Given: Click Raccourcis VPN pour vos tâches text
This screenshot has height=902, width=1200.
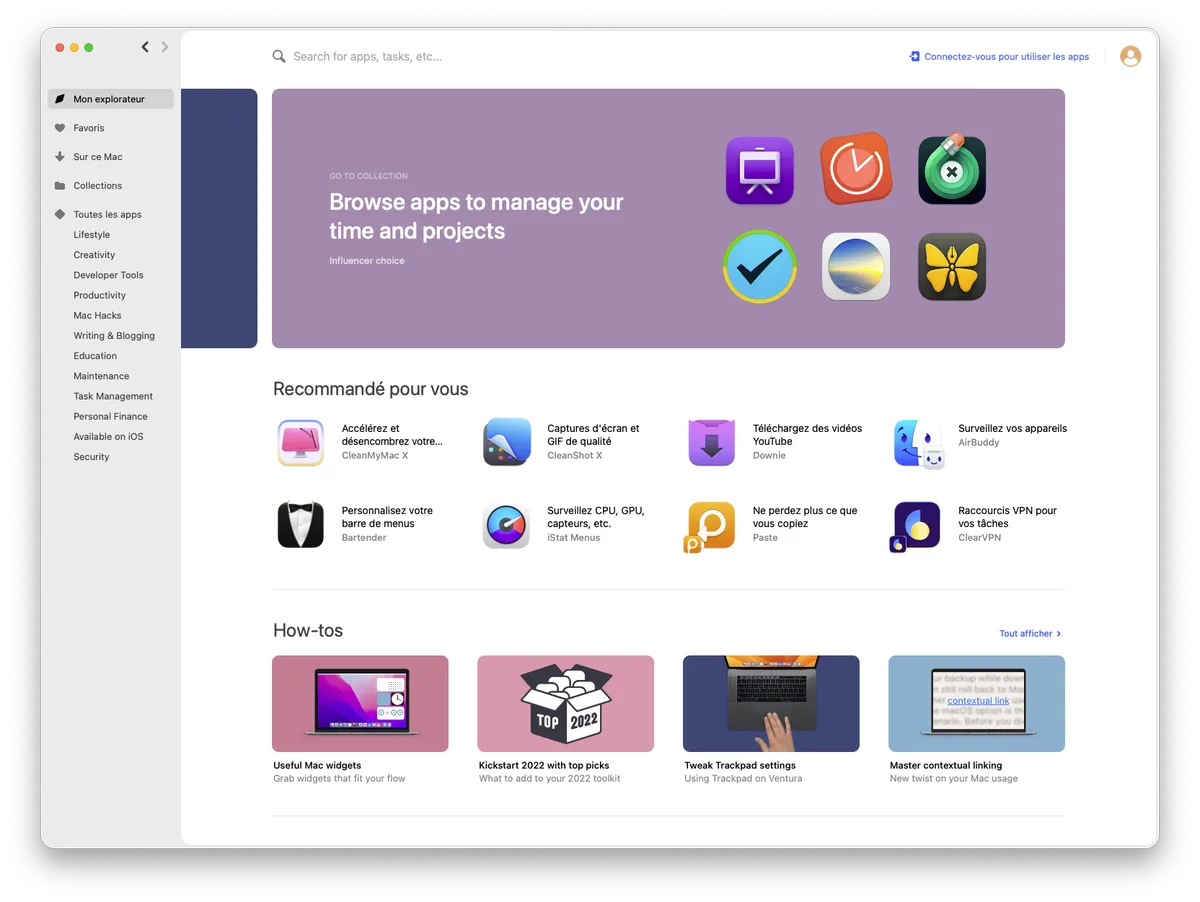Looking at the screenshot, I should tap(1007, 517).
